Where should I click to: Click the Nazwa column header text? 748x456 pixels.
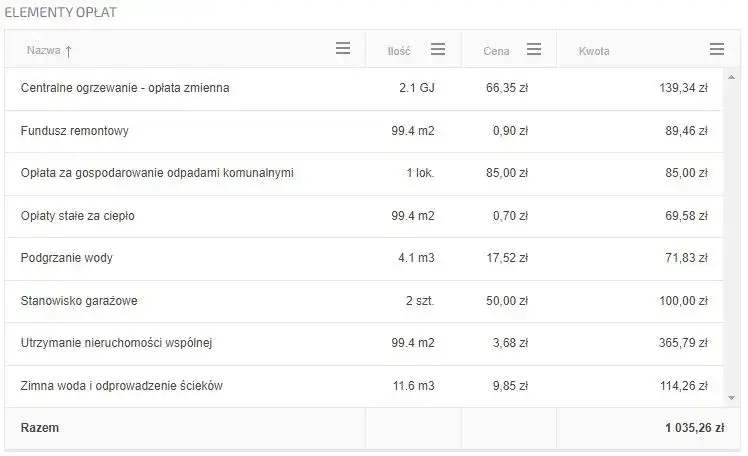pos(43,50)
